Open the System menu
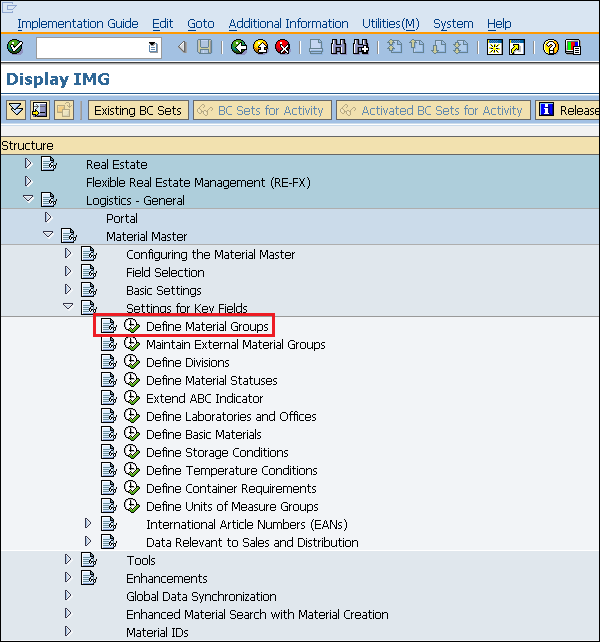Viewport: 600px width, 642px height. coord(453,24)
